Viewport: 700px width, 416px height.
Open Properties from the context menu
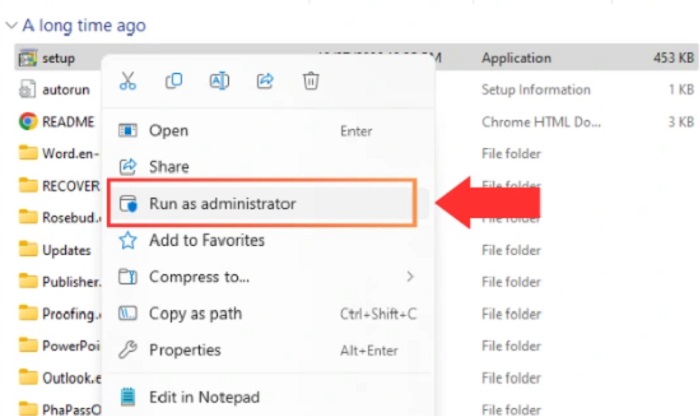184,350
